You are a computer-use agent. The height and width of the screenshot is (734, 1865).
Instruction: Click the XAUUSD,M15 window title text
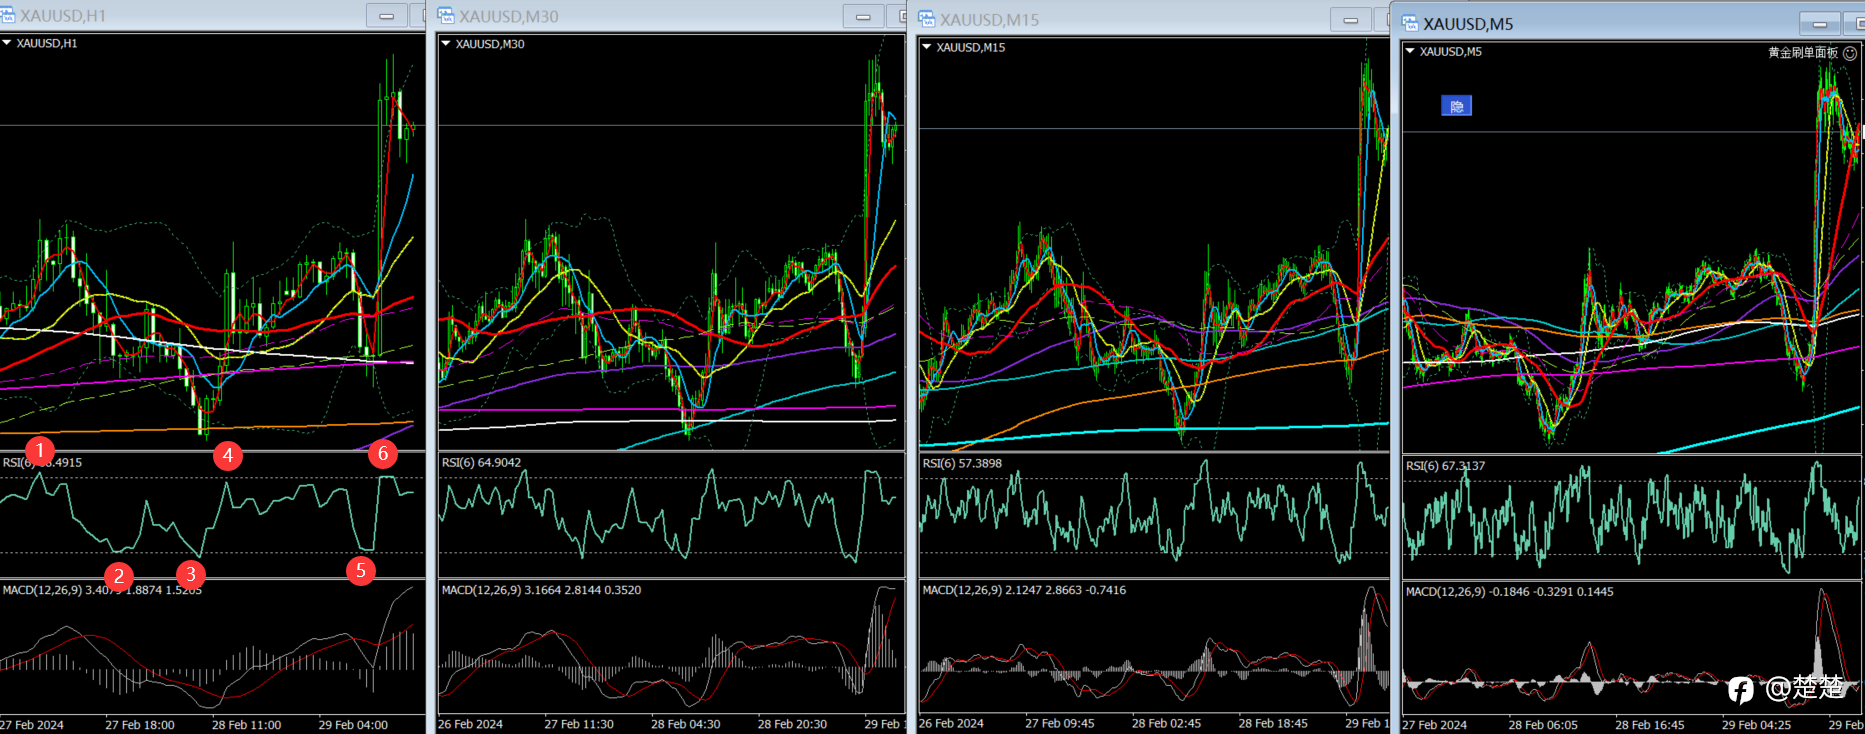(x=989, y=20)
